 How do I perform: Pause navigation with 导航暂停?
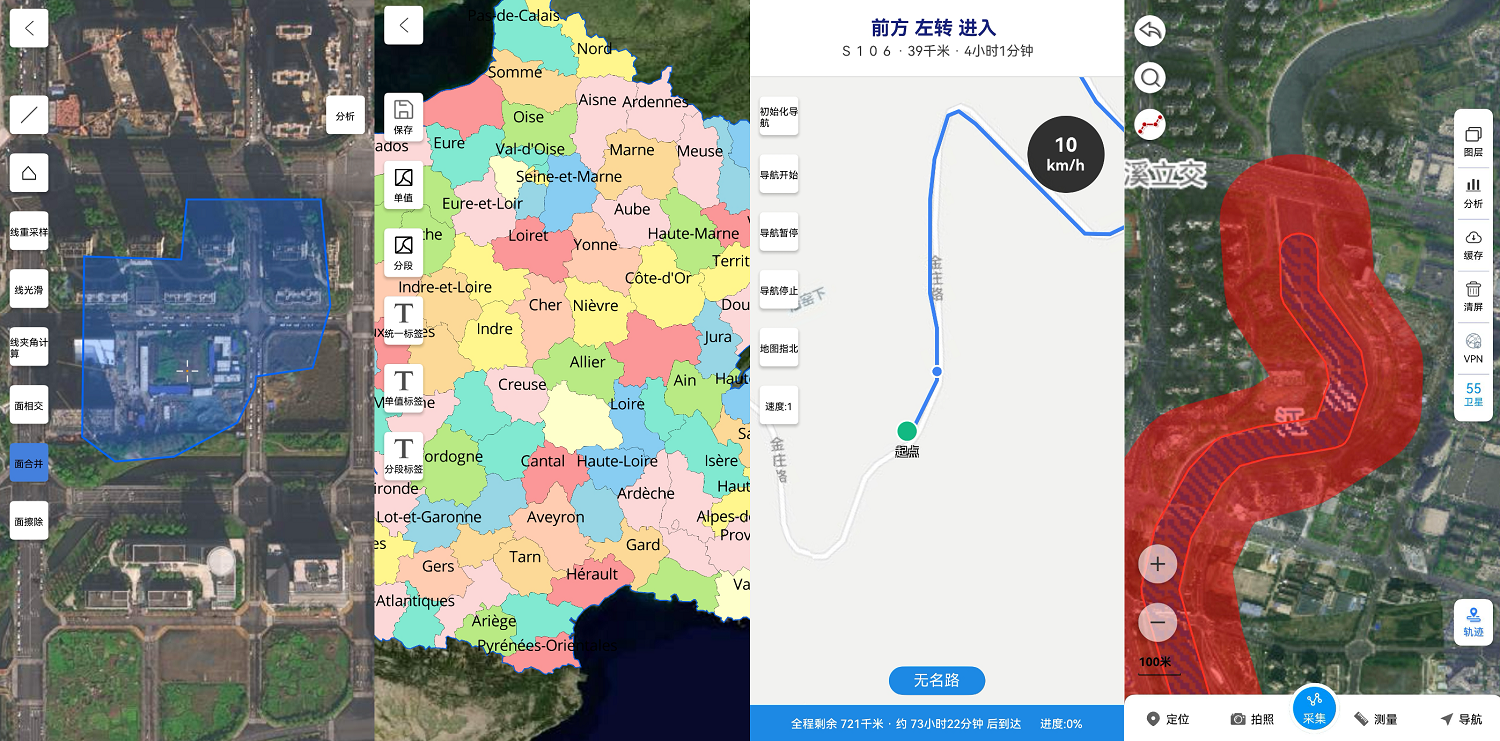[x=779, y=232]
